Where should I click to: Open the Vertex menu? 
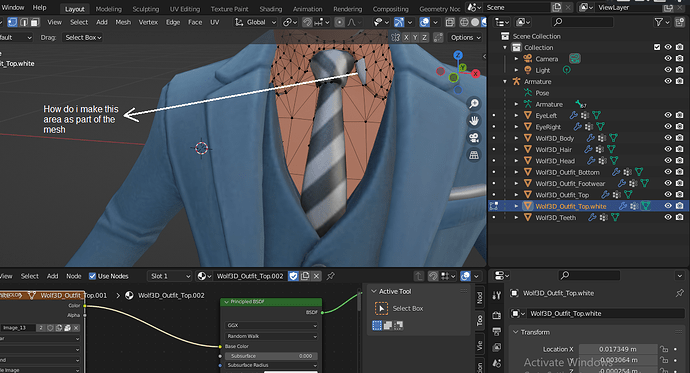[x=148, y=22]
